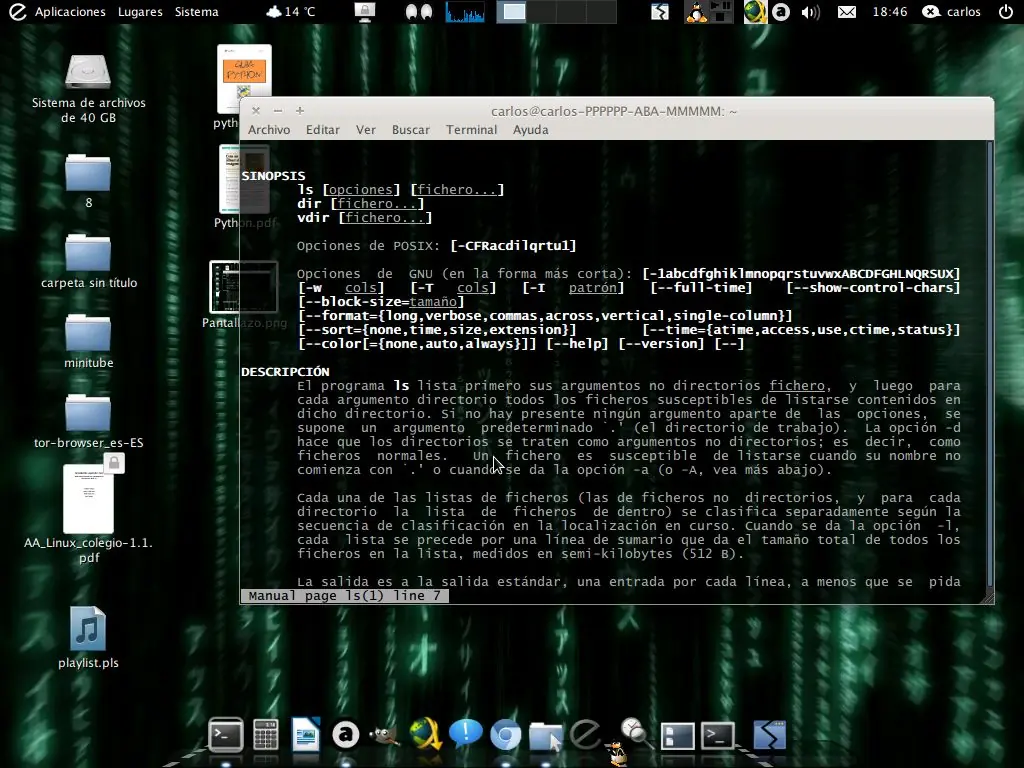Click the 'e' main menu logo in the top panel
The width and height of the screenshot is (1024, 768).
pyautogui.click(x=18, y=12)
